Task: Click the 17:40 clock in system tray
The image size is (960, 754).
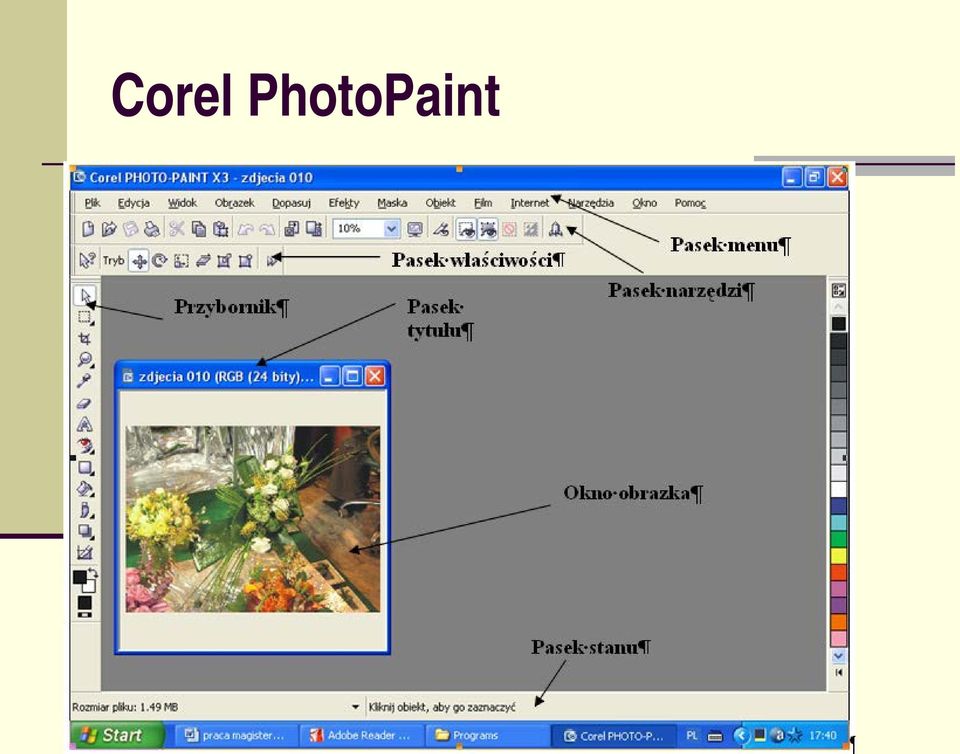Action: tap(822, 735)
